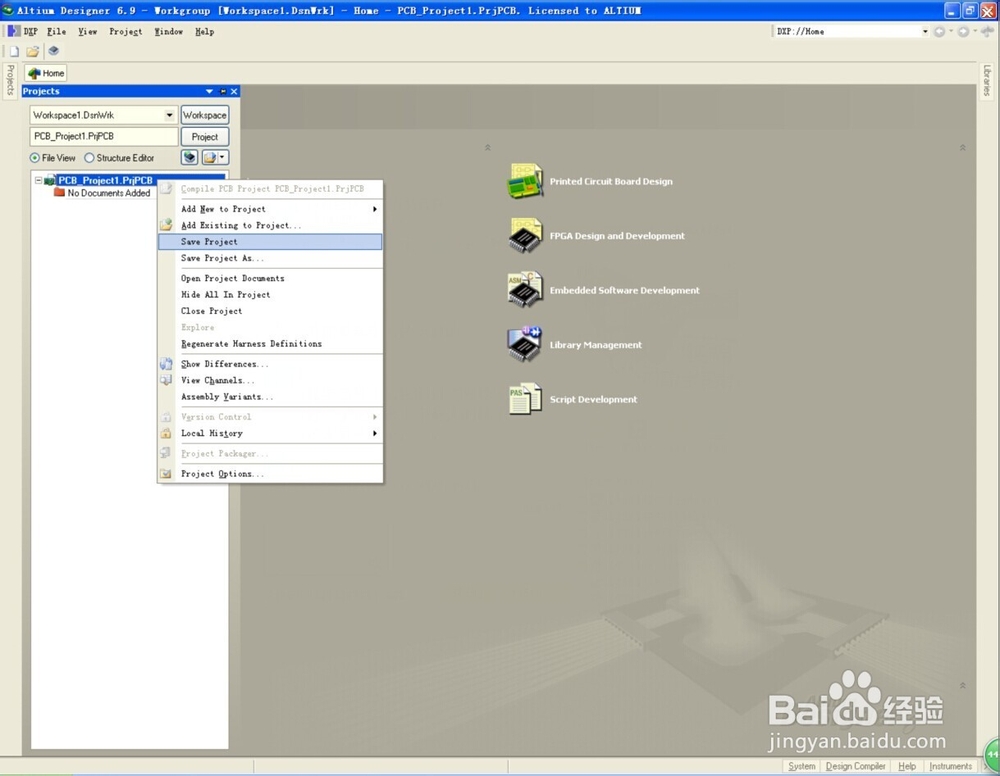Screen dimensions: 1000x776
Task: Collapse the top home page section chevron
Action: coord(487,147)
